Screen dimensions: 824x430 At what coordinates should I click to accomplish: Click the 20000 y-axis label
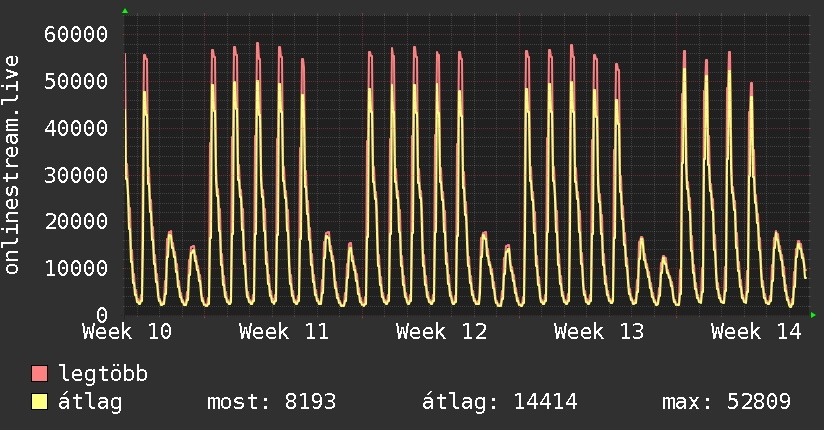(76, 221)
